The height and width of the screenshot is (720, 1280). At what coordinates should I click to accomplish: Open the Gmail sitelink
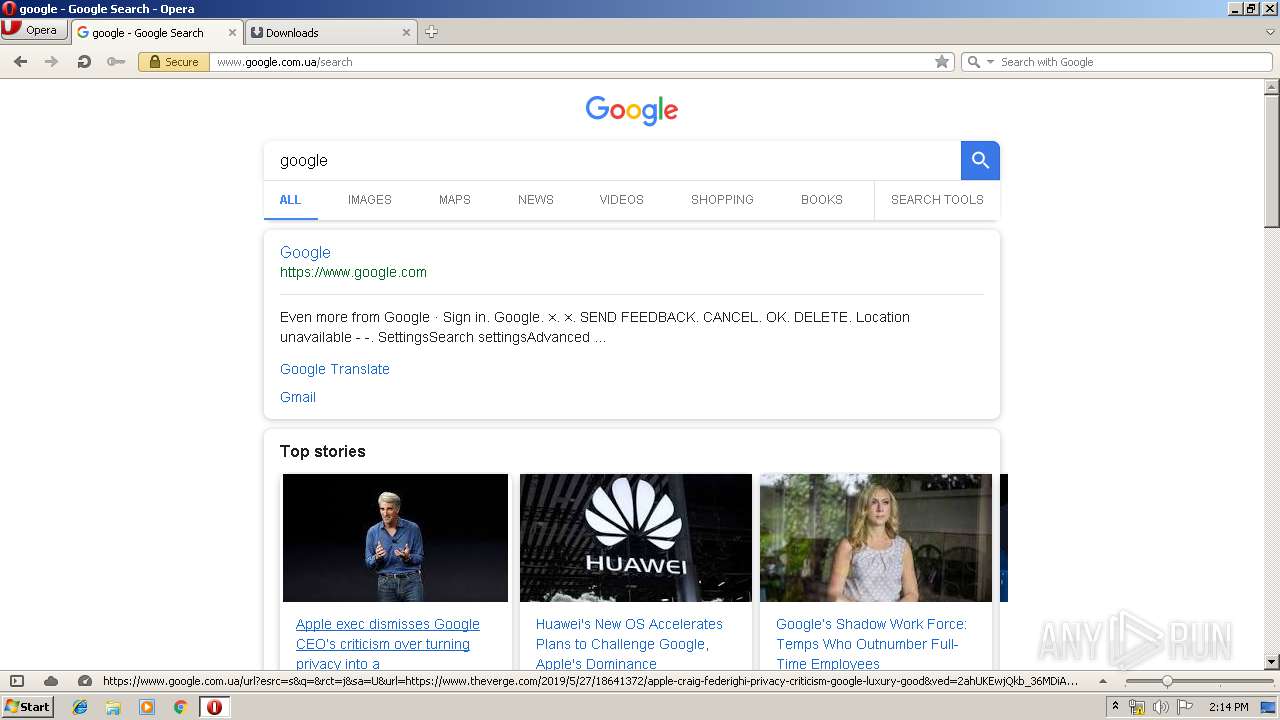pos(298,397)
